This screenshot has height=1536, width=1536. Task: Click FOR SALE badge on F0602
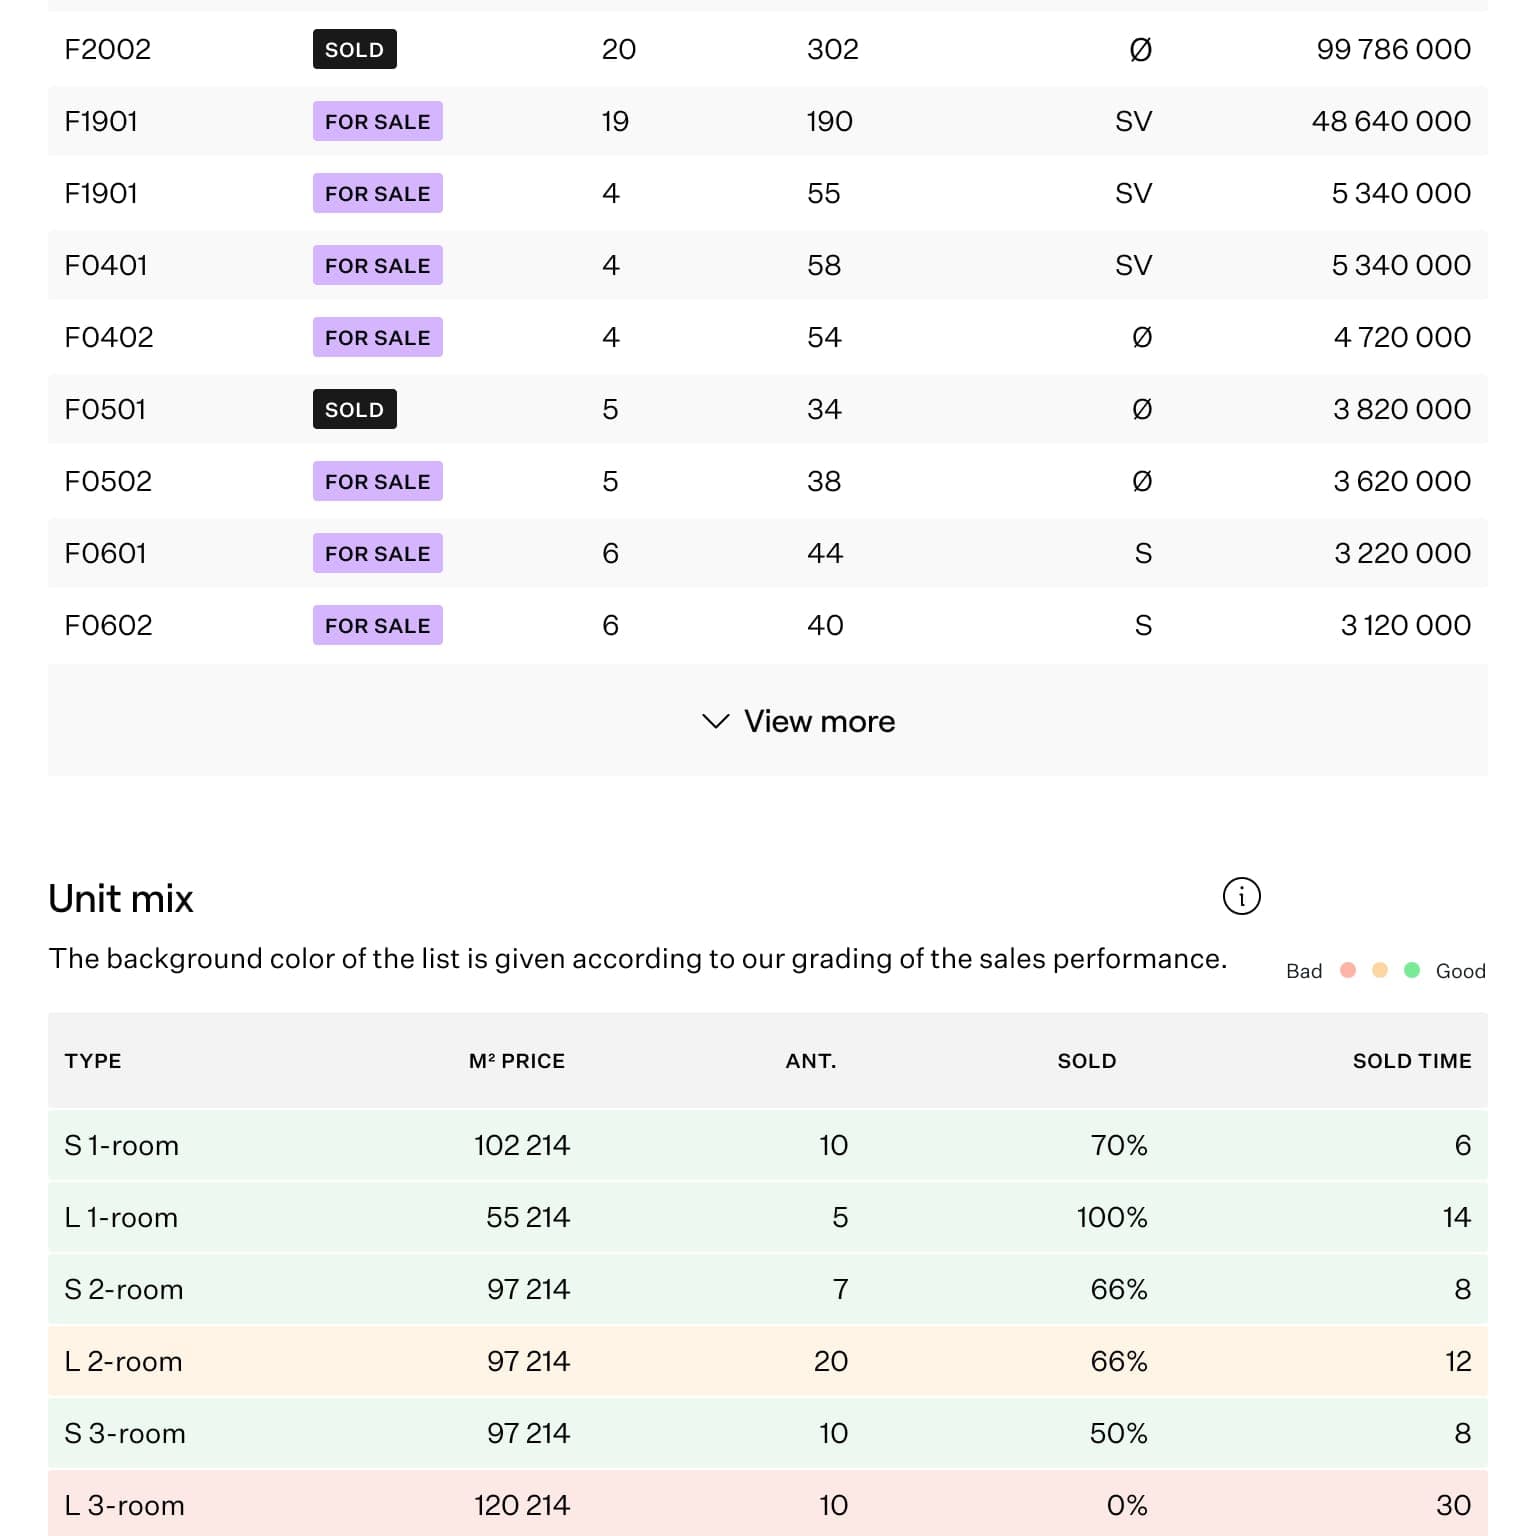click(377, 625)
